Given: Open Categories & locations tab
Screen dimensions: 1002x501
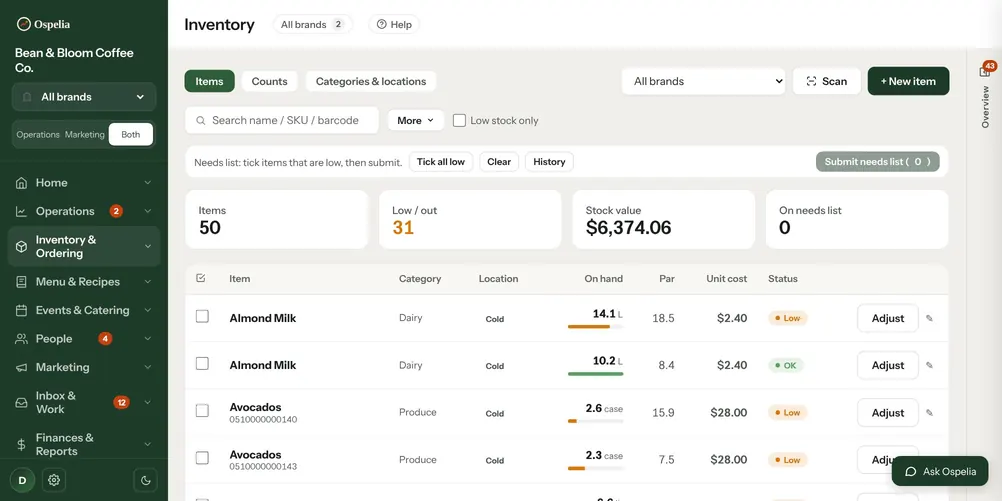Looking at the screenshot, I should click(371, 81).
